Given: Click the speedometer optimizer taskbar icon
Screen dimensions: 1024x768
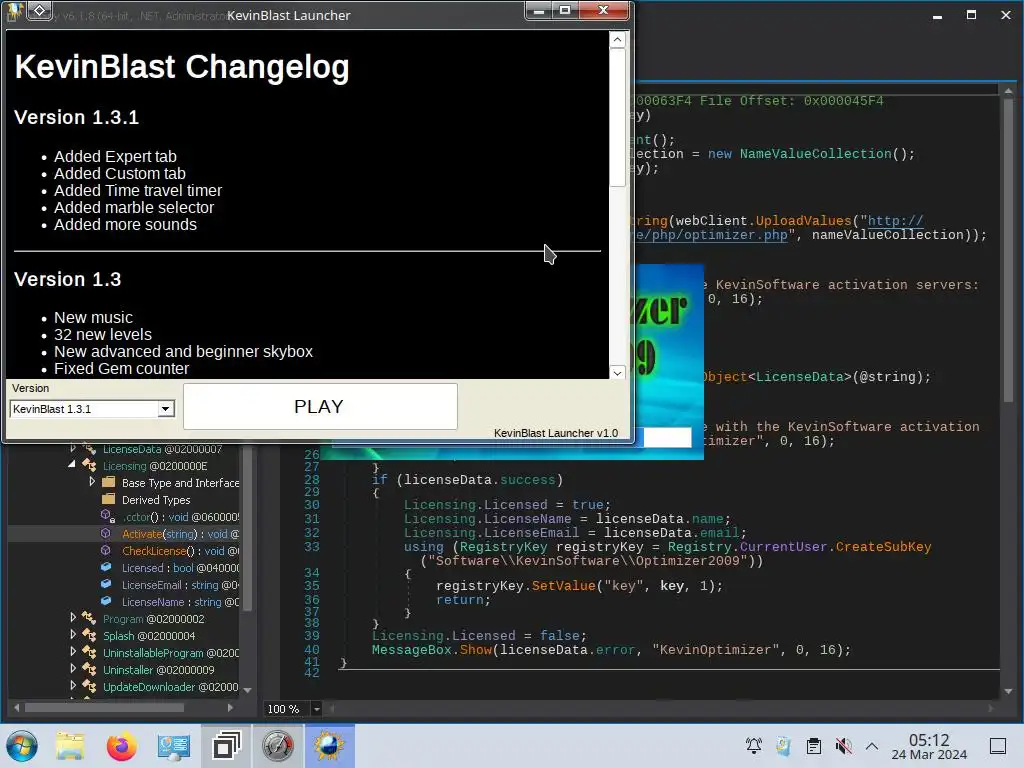Looking at the screenshot, I should (x=278, y=746).
